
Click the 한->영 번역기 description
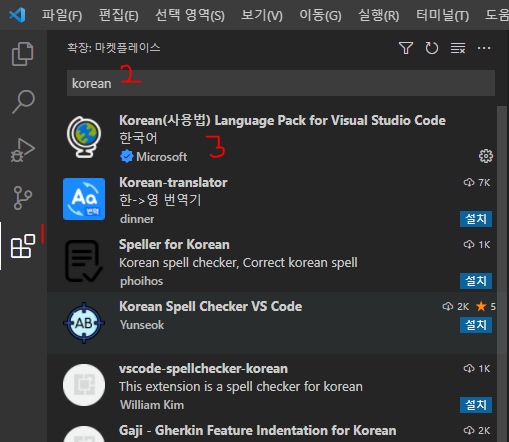(x=160, y=200)
